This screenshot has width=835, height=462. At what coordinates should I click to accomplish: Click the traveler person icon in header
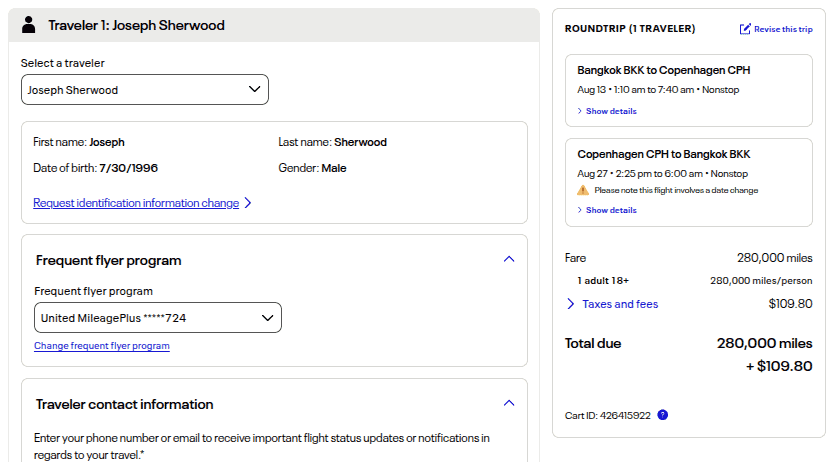click(29, 25)
